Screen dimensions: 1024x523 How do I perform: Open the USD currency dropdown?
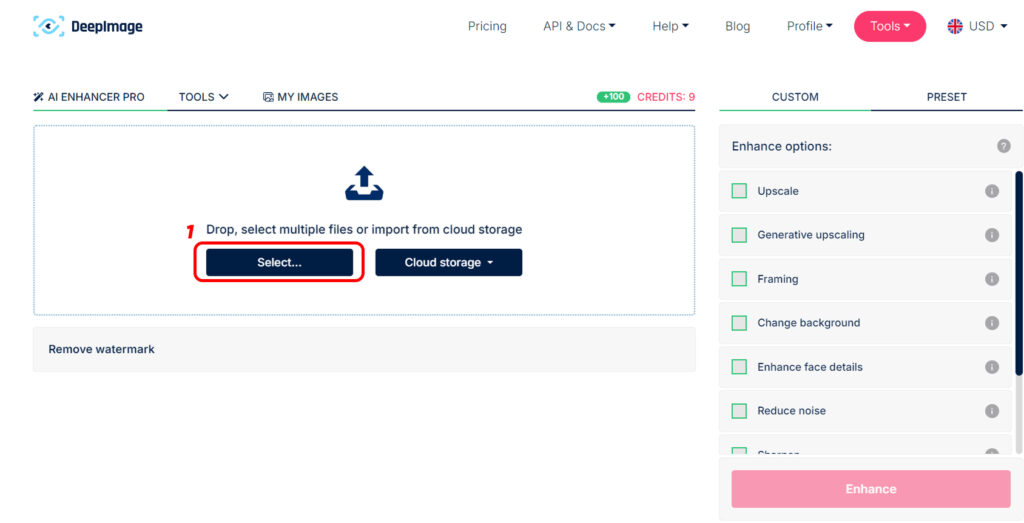click(x=988, y=26)
